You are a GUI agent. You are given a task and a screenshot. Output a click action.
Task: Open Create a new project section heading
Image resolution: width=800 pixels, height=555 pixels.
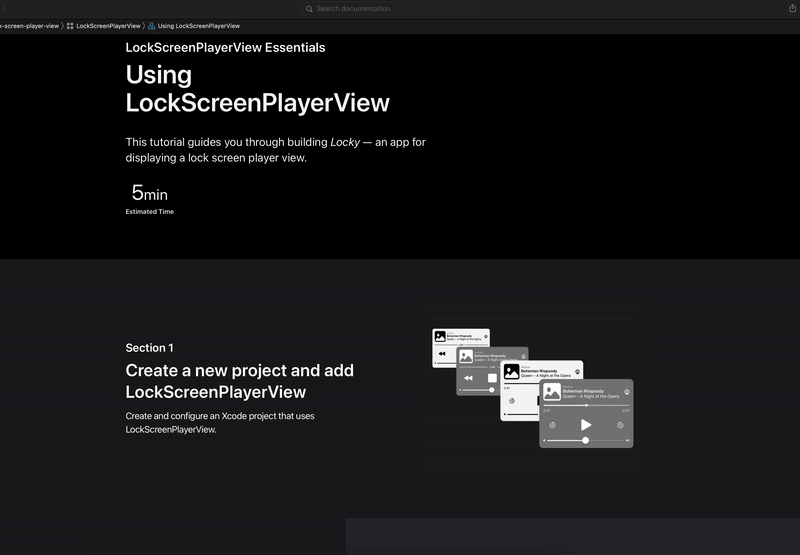pos(239,381)
